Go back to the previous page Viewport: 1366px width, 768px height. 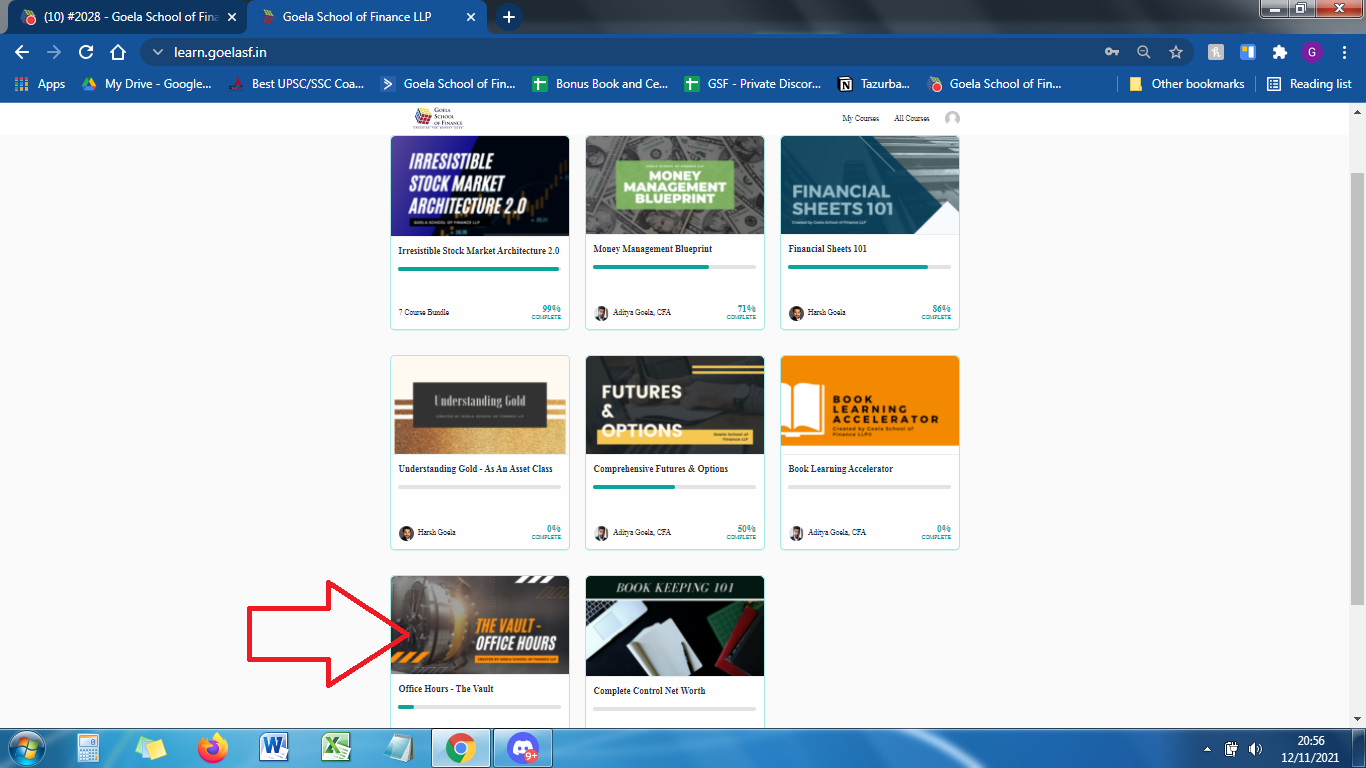coord(22,52)
